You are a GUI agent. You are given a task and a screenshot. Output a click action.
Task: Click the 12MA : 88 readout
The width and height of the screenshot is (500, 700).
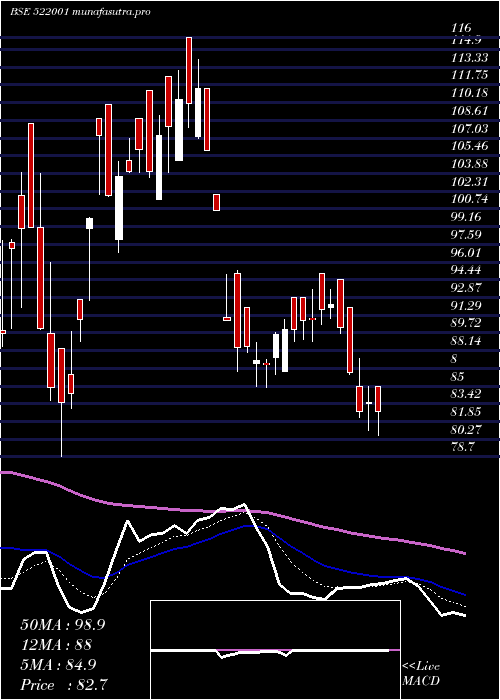pyautogui.click(x=56, y=645)
